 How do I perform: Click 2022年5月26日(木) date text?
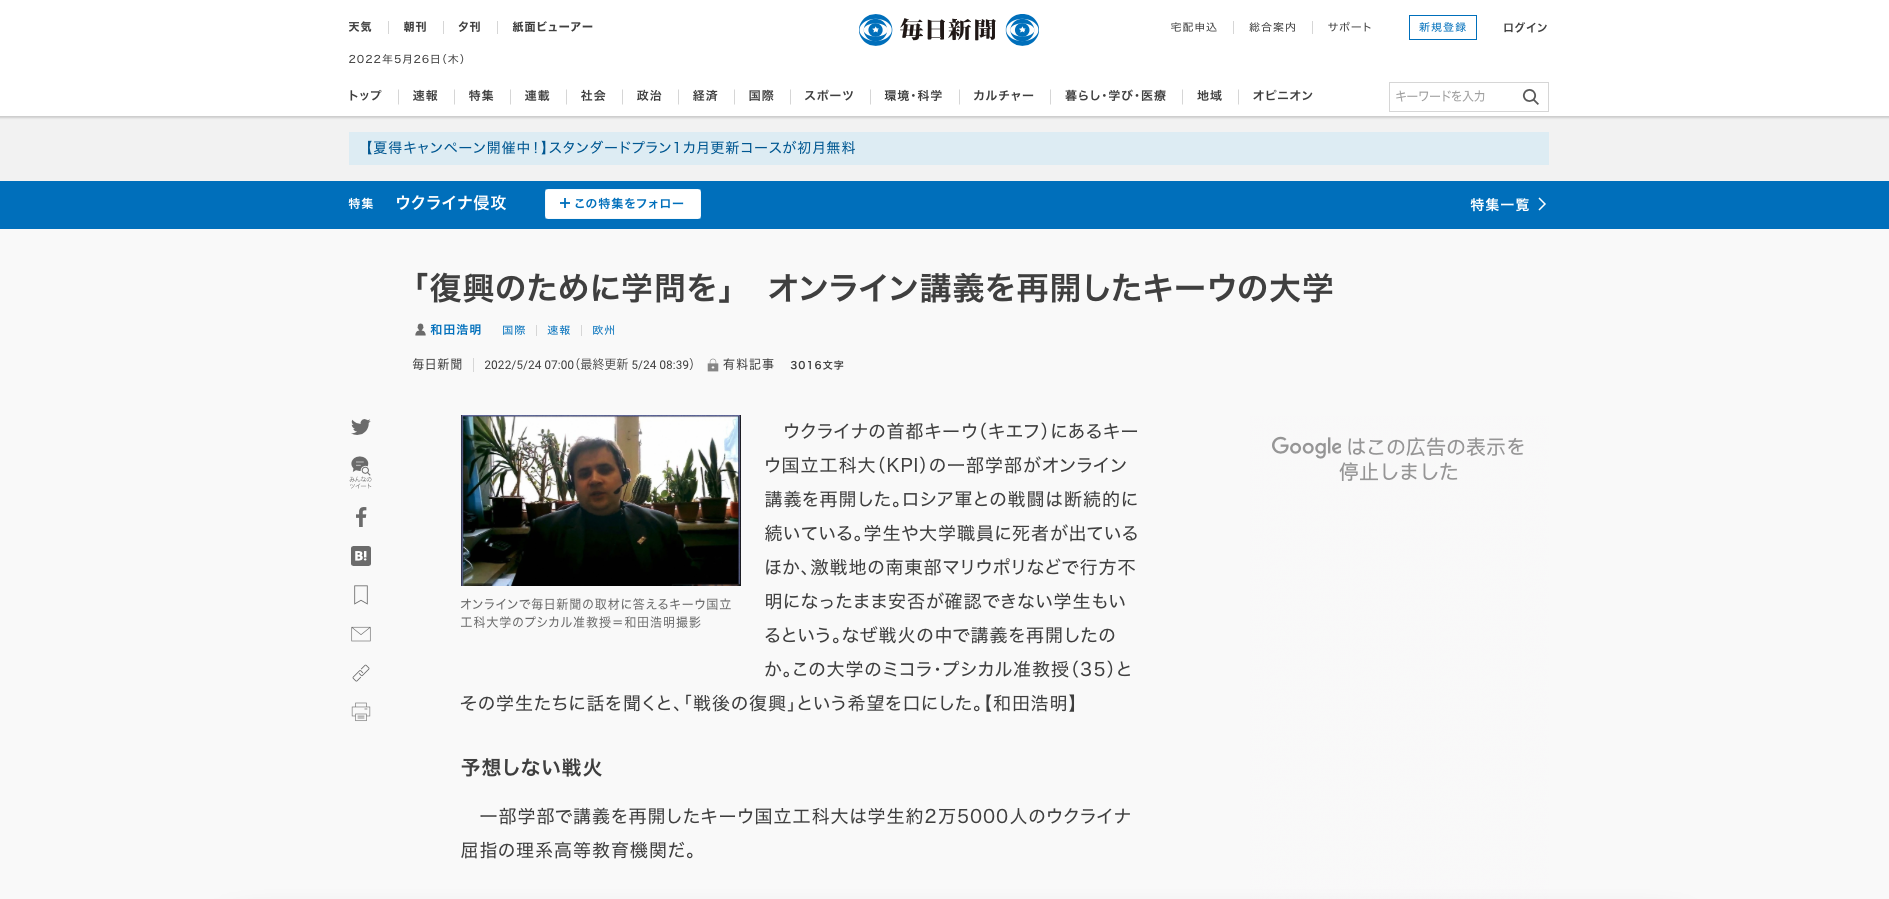(x=406, y=59)
